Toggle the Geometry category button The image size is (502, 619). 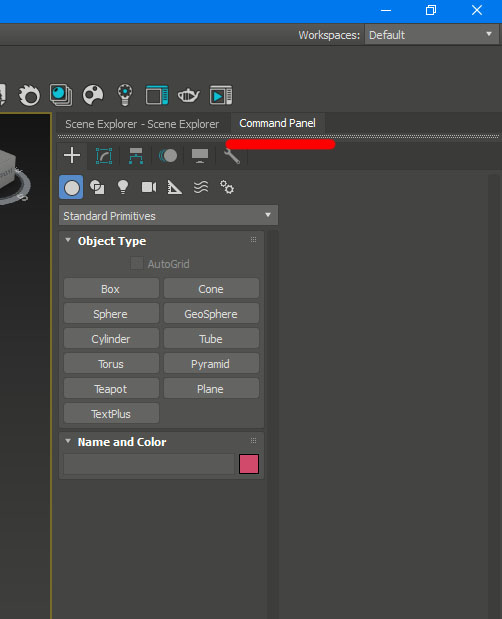pyautogui.click(x=71, y=187)
